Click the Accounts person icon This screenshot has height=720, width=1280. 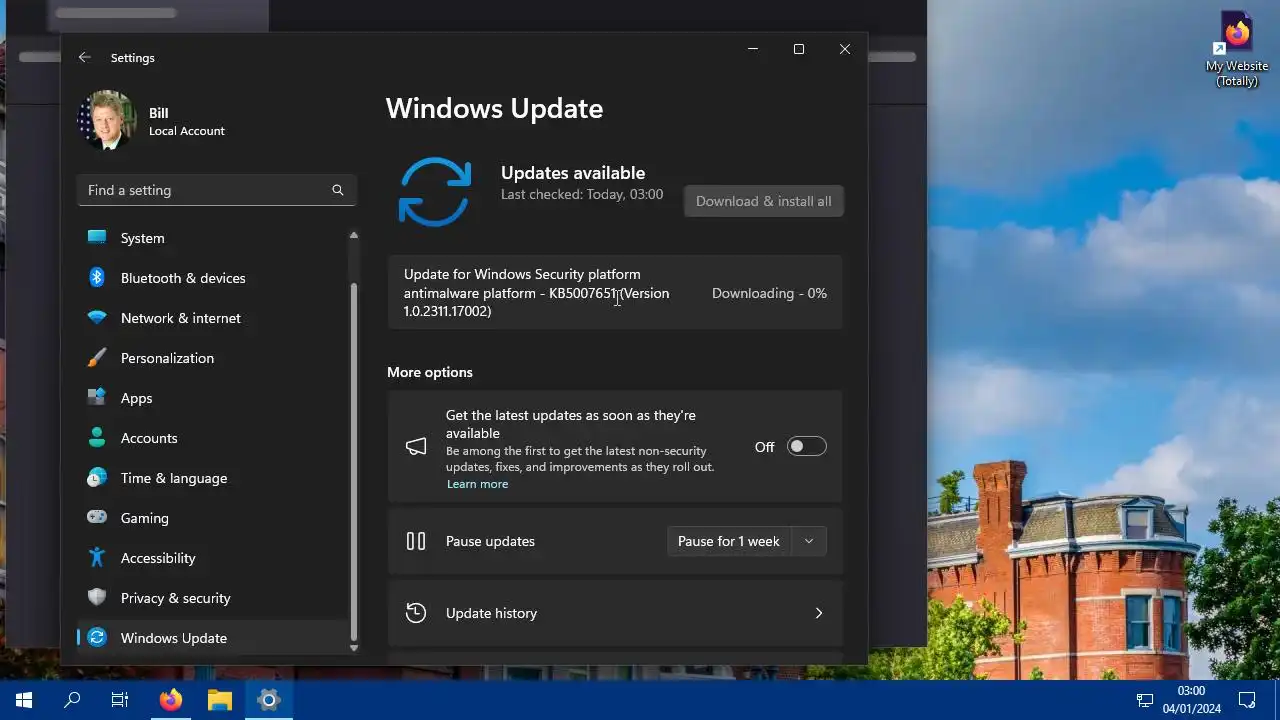(x=97, y=438)
